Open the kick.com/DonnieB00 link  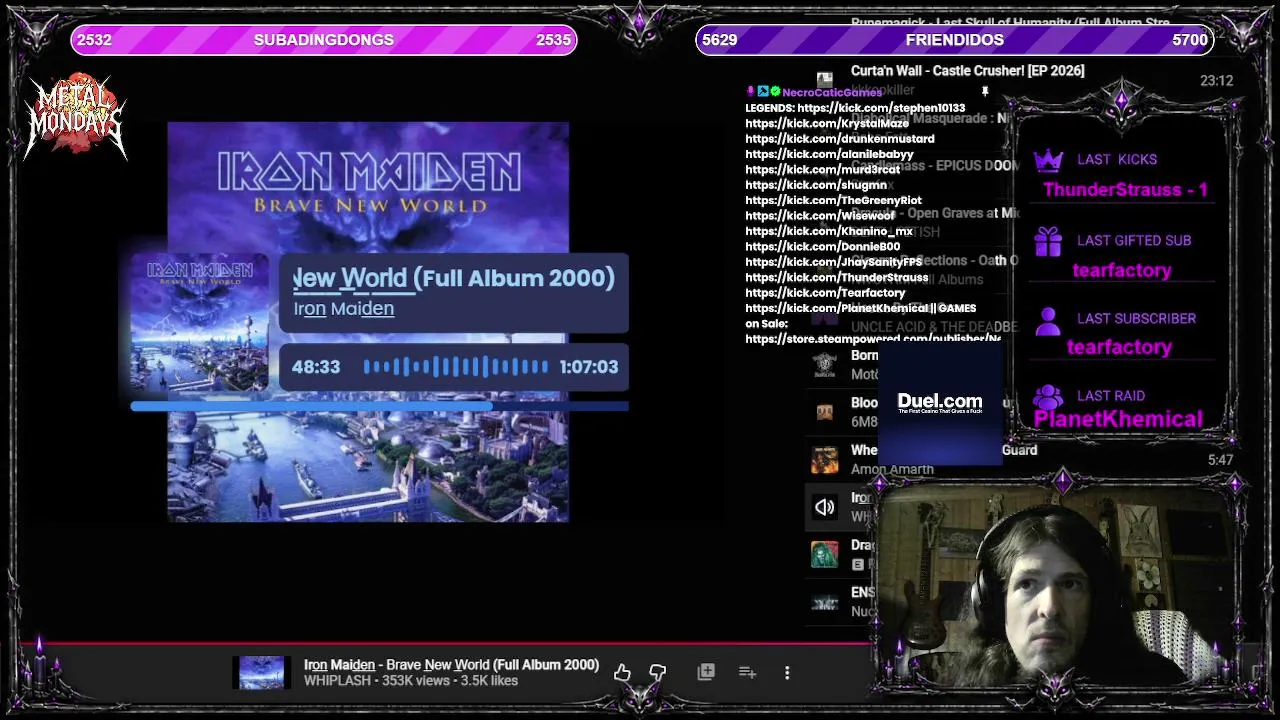[x=822, y=247]
